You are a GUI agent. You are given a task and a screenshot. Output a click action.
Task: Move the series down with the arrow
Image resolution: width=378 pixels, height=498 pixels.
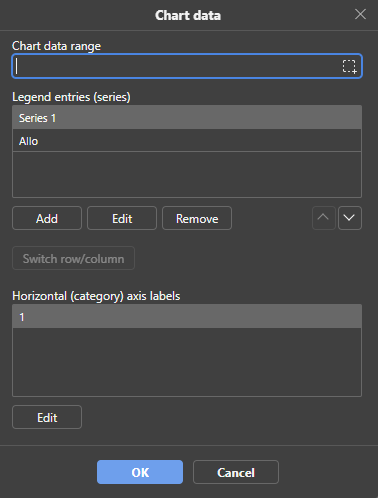pyautogui.click(x=350, y=218)
